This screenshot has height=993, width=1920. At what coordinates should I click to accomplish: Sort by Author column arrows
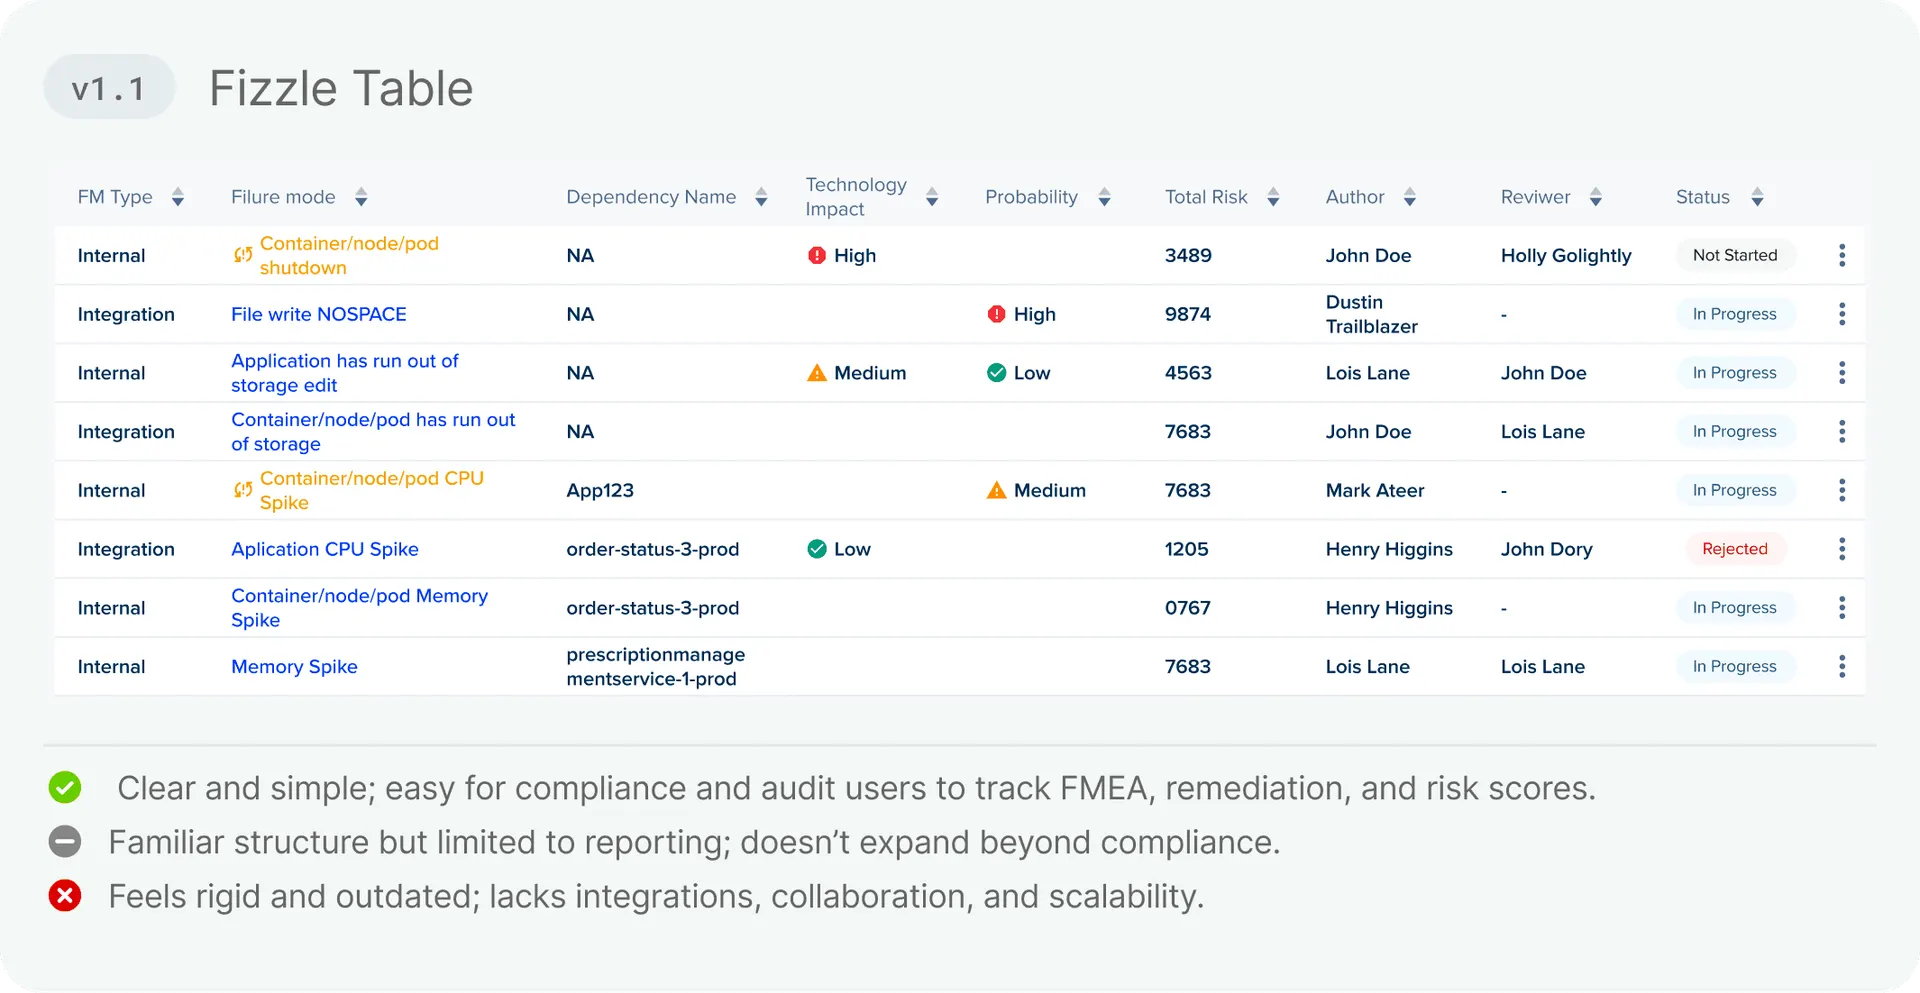click(x=1409, y=197)
